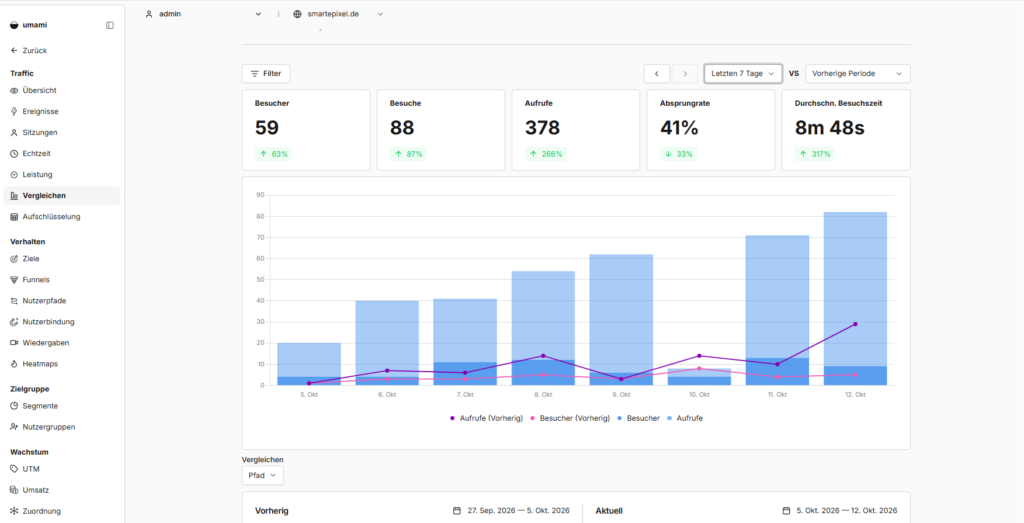Click the Vergleichen chart icon
Image resolution: width=1024 pixels, height=523 pixels.
pyautogui.click(x=14, y=195)
